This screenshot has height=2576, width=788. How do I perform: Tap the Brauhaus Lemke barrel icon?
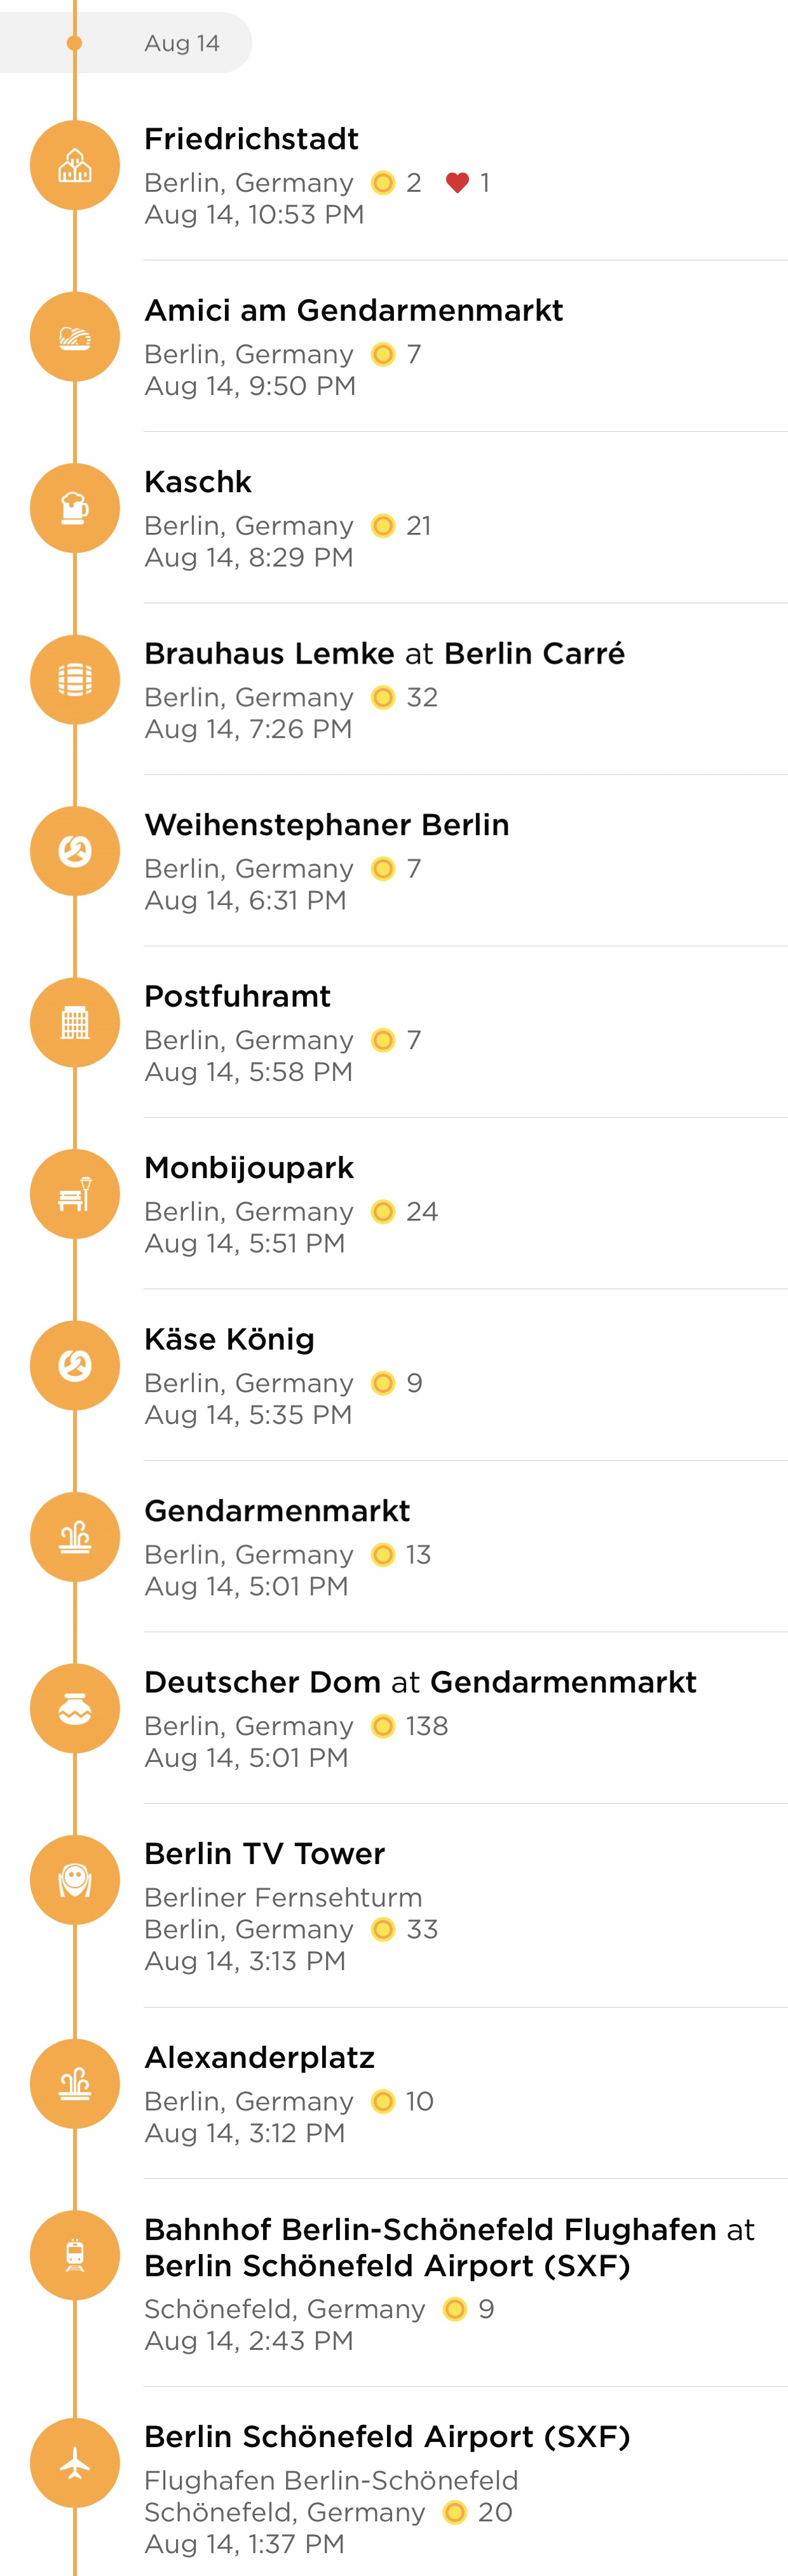[x=75, y=680]
